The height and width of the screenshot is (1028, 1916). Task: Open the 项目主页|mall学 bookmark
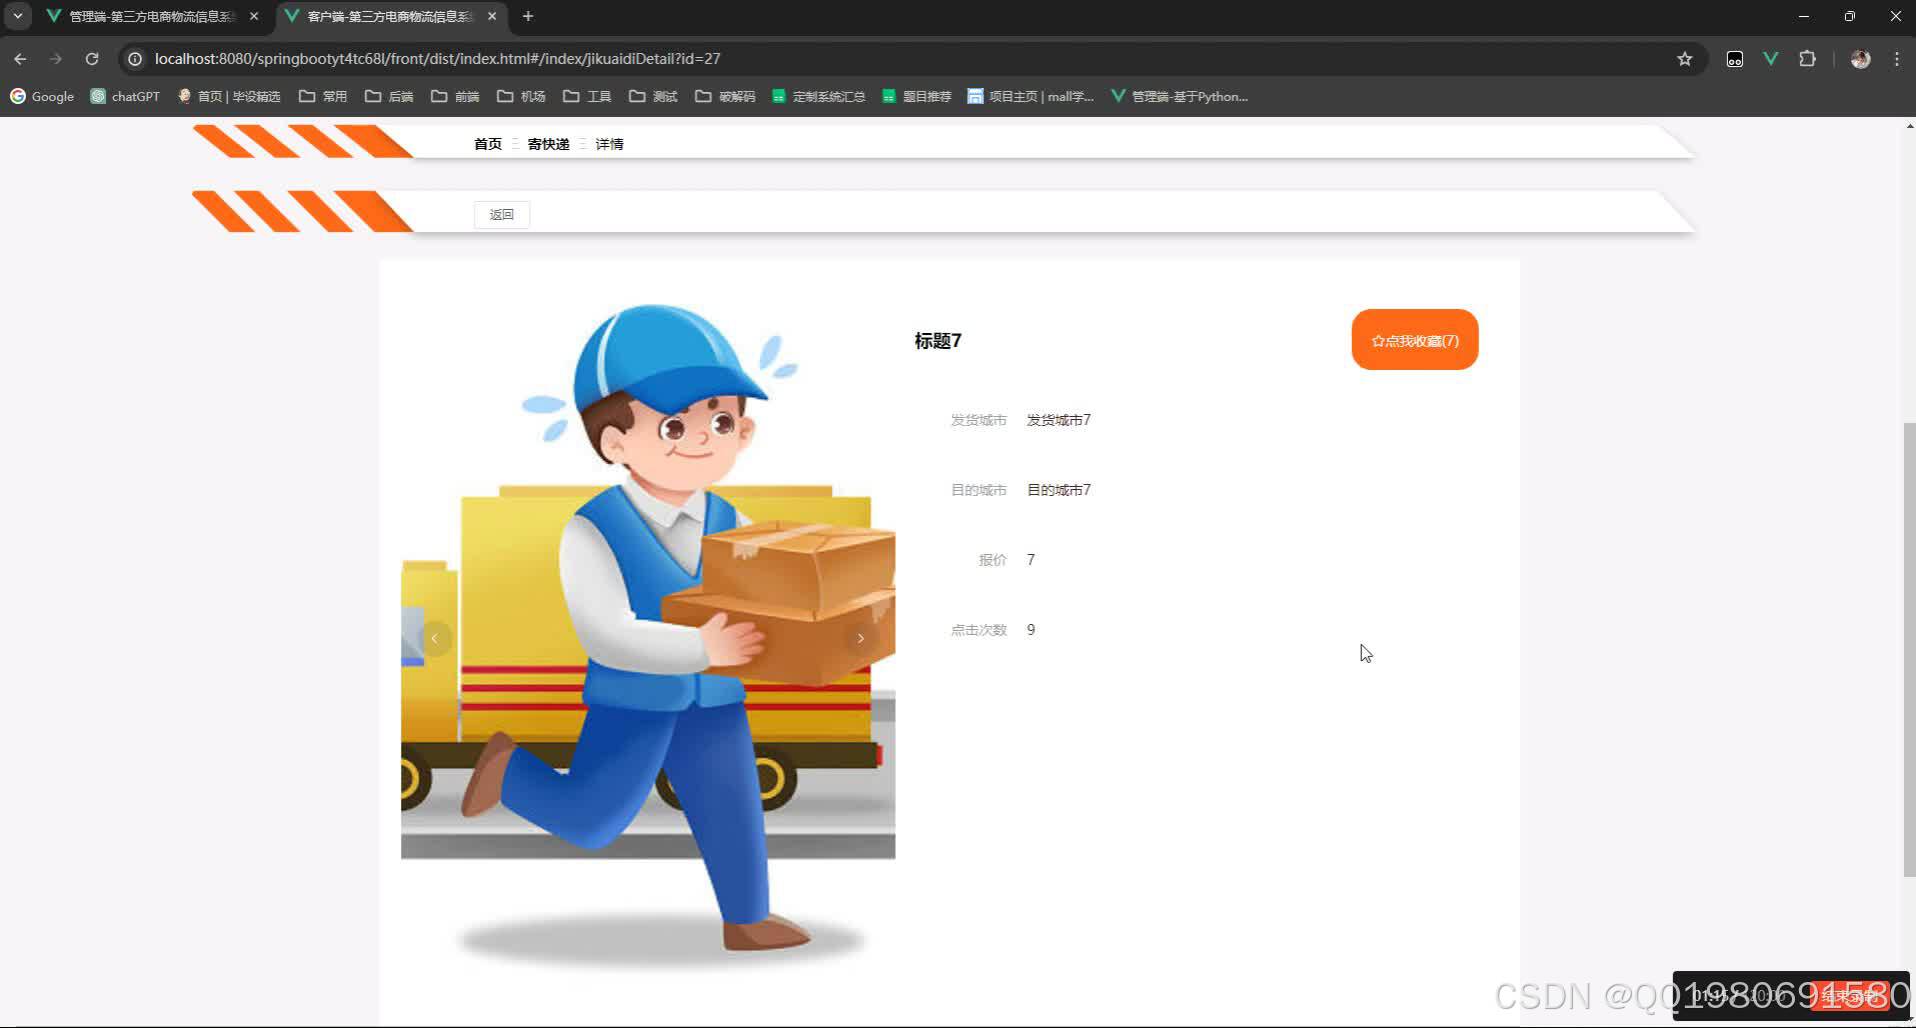[1029, 96]
